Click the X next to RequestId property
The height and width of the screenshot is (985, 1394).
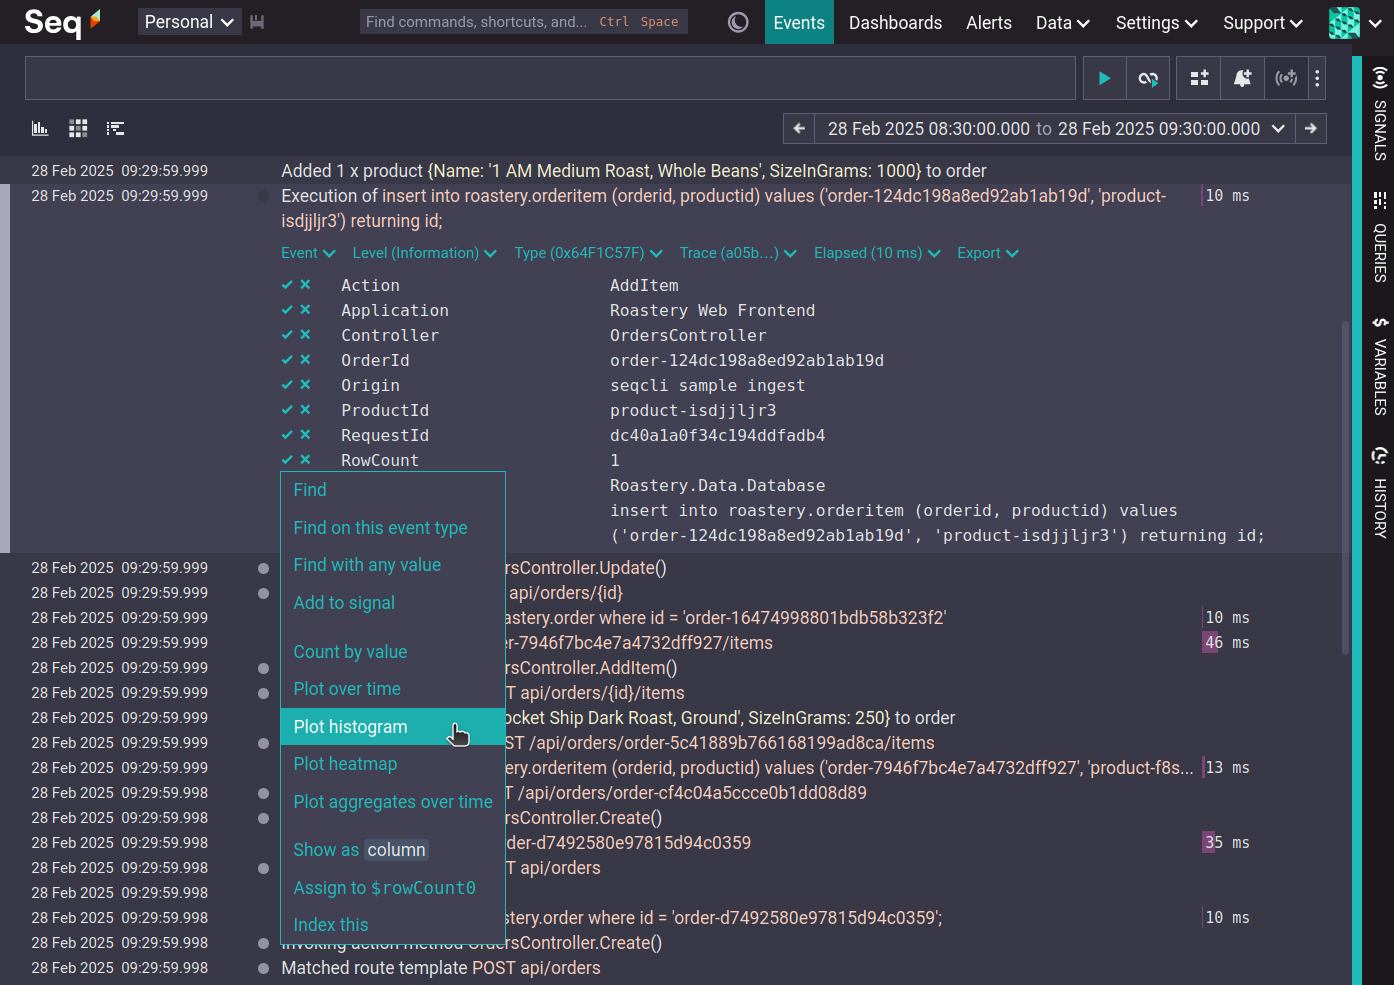tap(305, 435)
